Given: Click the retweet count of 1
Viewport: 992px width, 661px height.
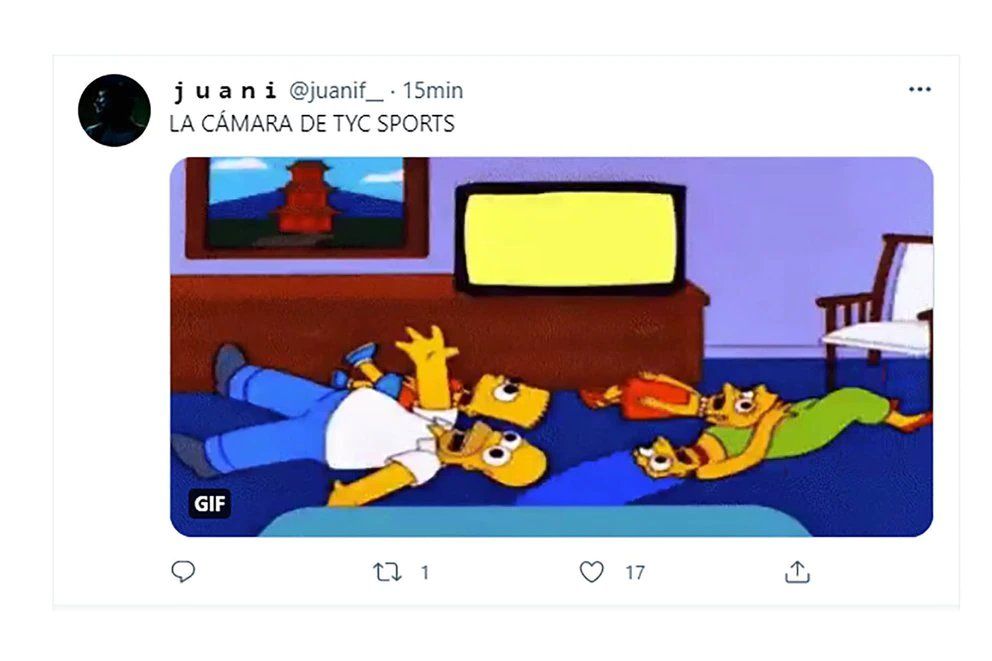Looking at the screenshot, I should point(425,572).
